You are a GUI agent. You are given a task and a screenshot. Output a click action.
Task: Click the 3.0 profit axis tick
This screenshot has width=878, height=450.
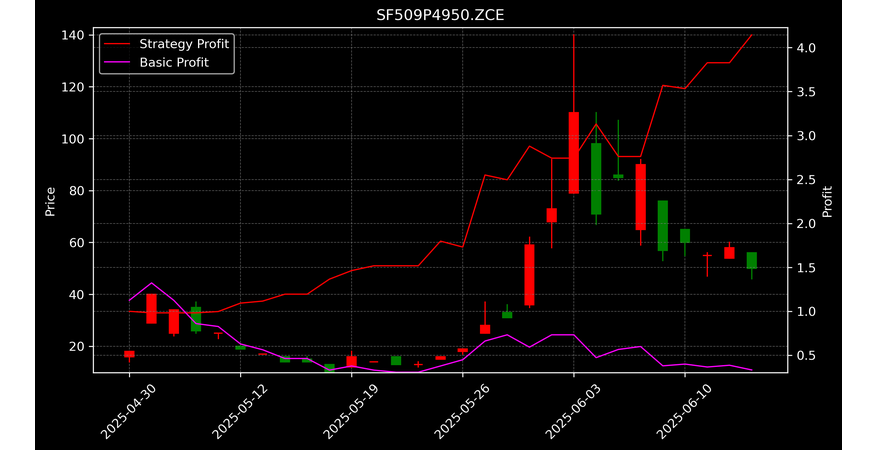806,136
